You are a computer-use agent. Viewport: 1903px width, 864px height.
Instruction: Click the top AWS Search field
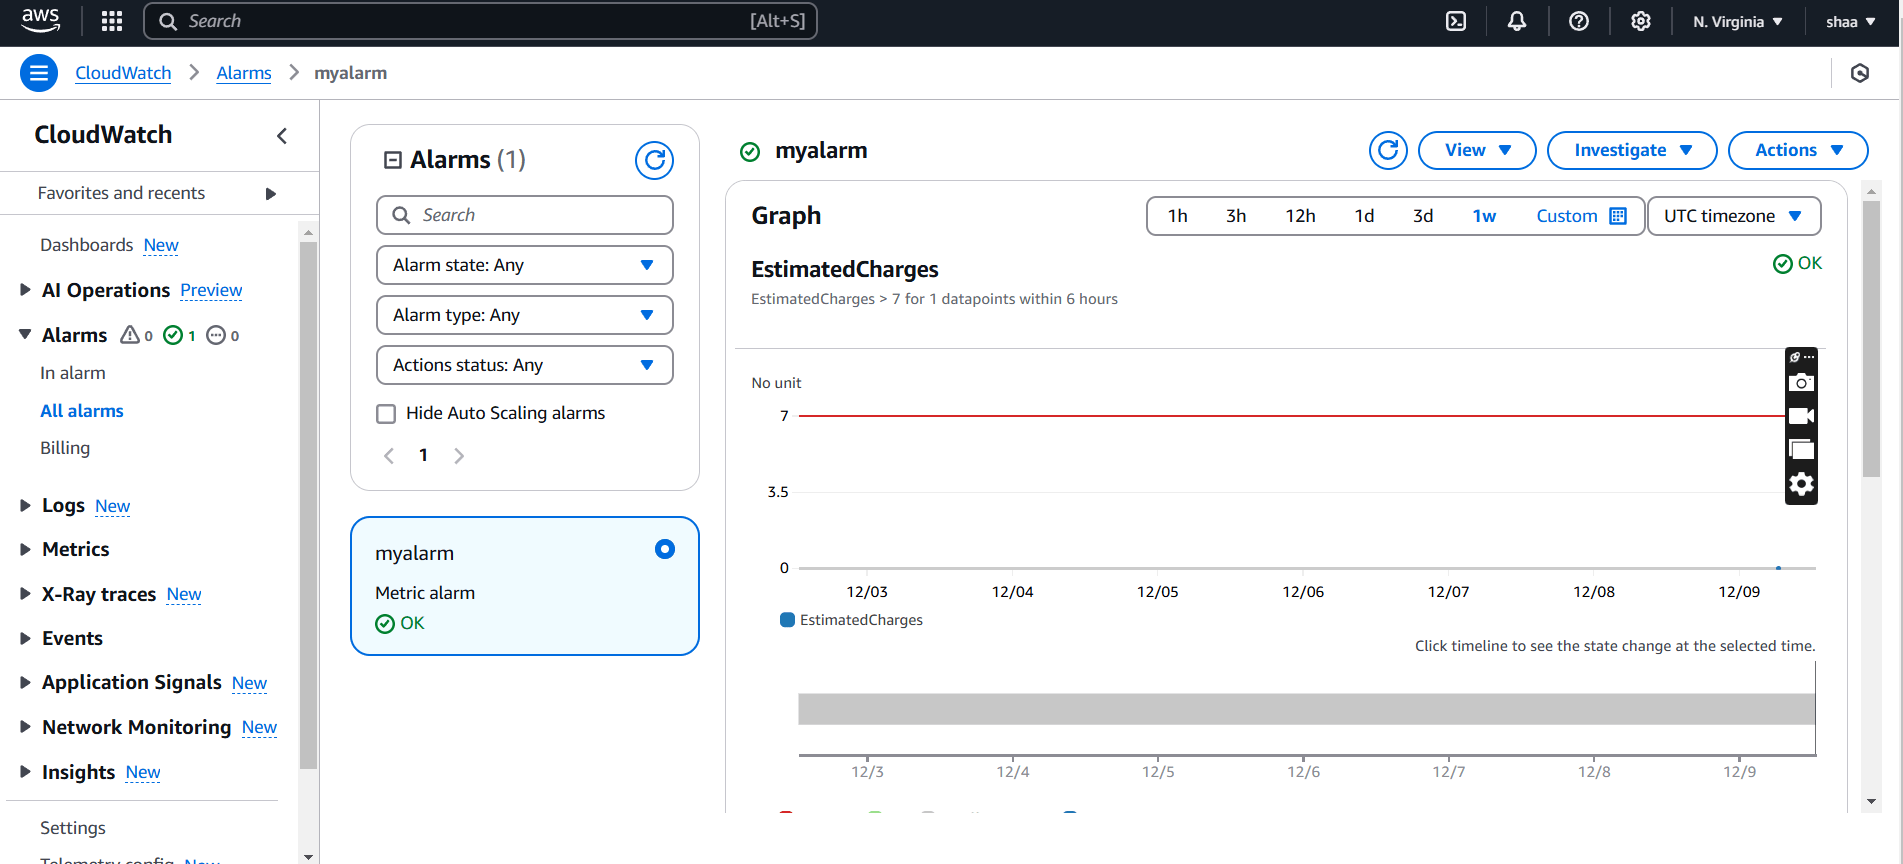click(x=480, y=21)
